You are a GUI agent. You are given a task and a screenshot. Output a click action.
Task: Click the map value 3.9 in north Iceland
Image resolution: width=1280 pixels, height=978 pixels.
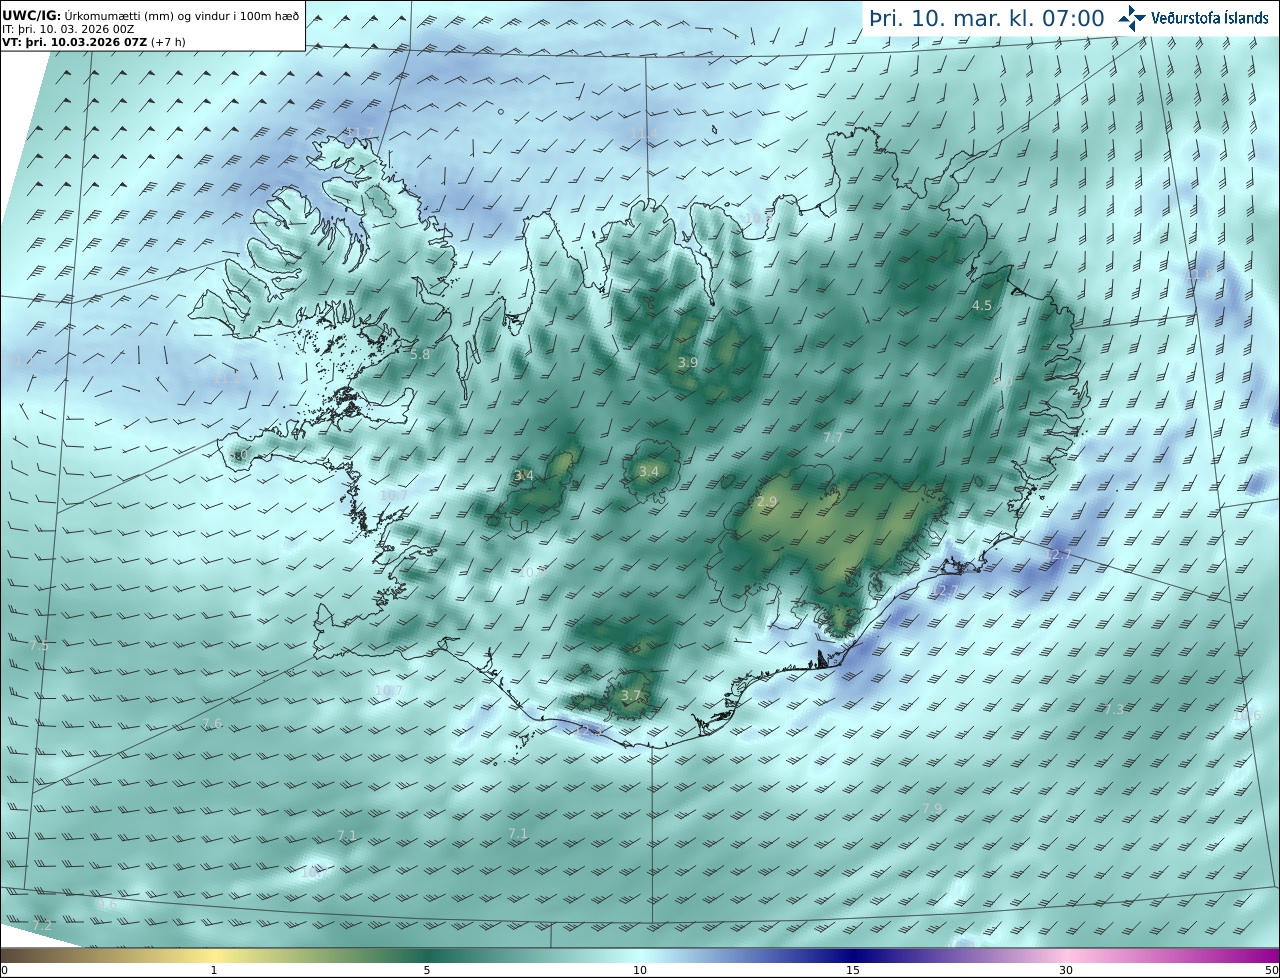click(688, 362)
